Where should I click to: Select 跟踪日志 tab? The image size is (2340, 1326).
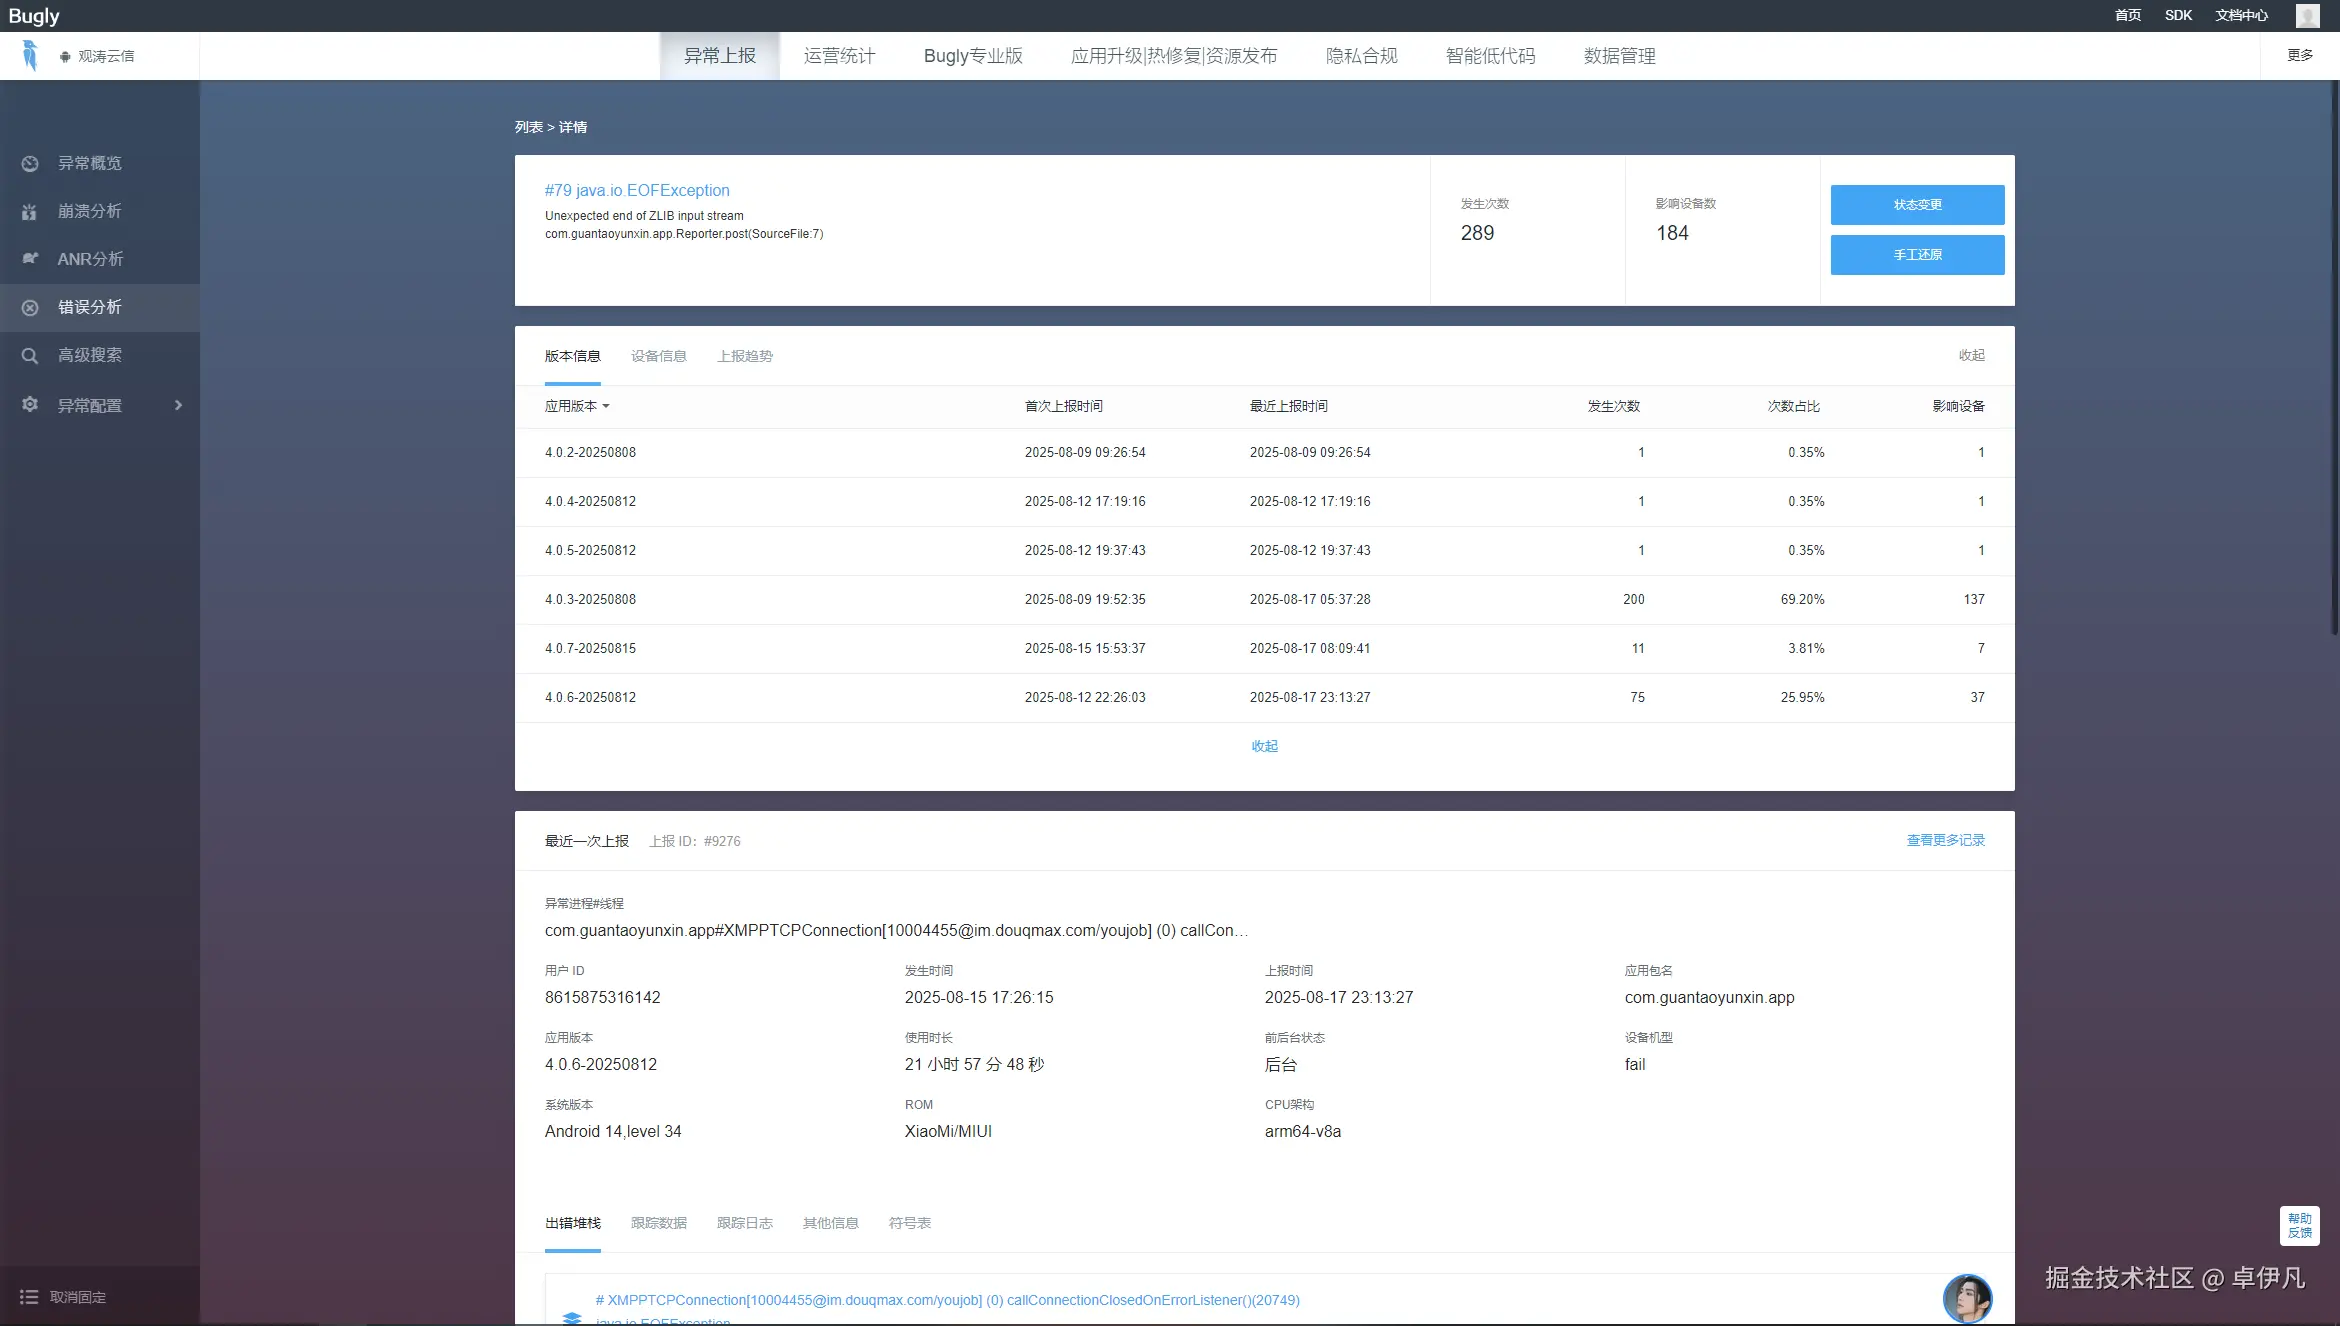(745, 1224)
